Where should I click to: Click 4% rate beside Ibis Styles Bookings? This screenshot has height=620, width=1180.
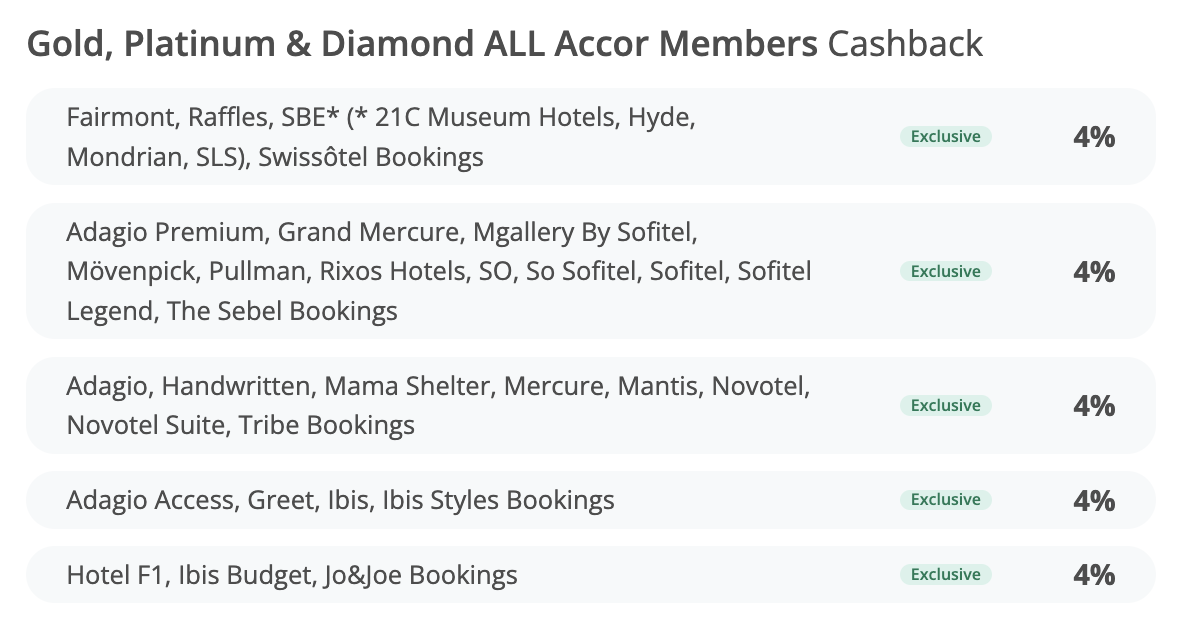pyautogui.click(x=1093, y=499)
